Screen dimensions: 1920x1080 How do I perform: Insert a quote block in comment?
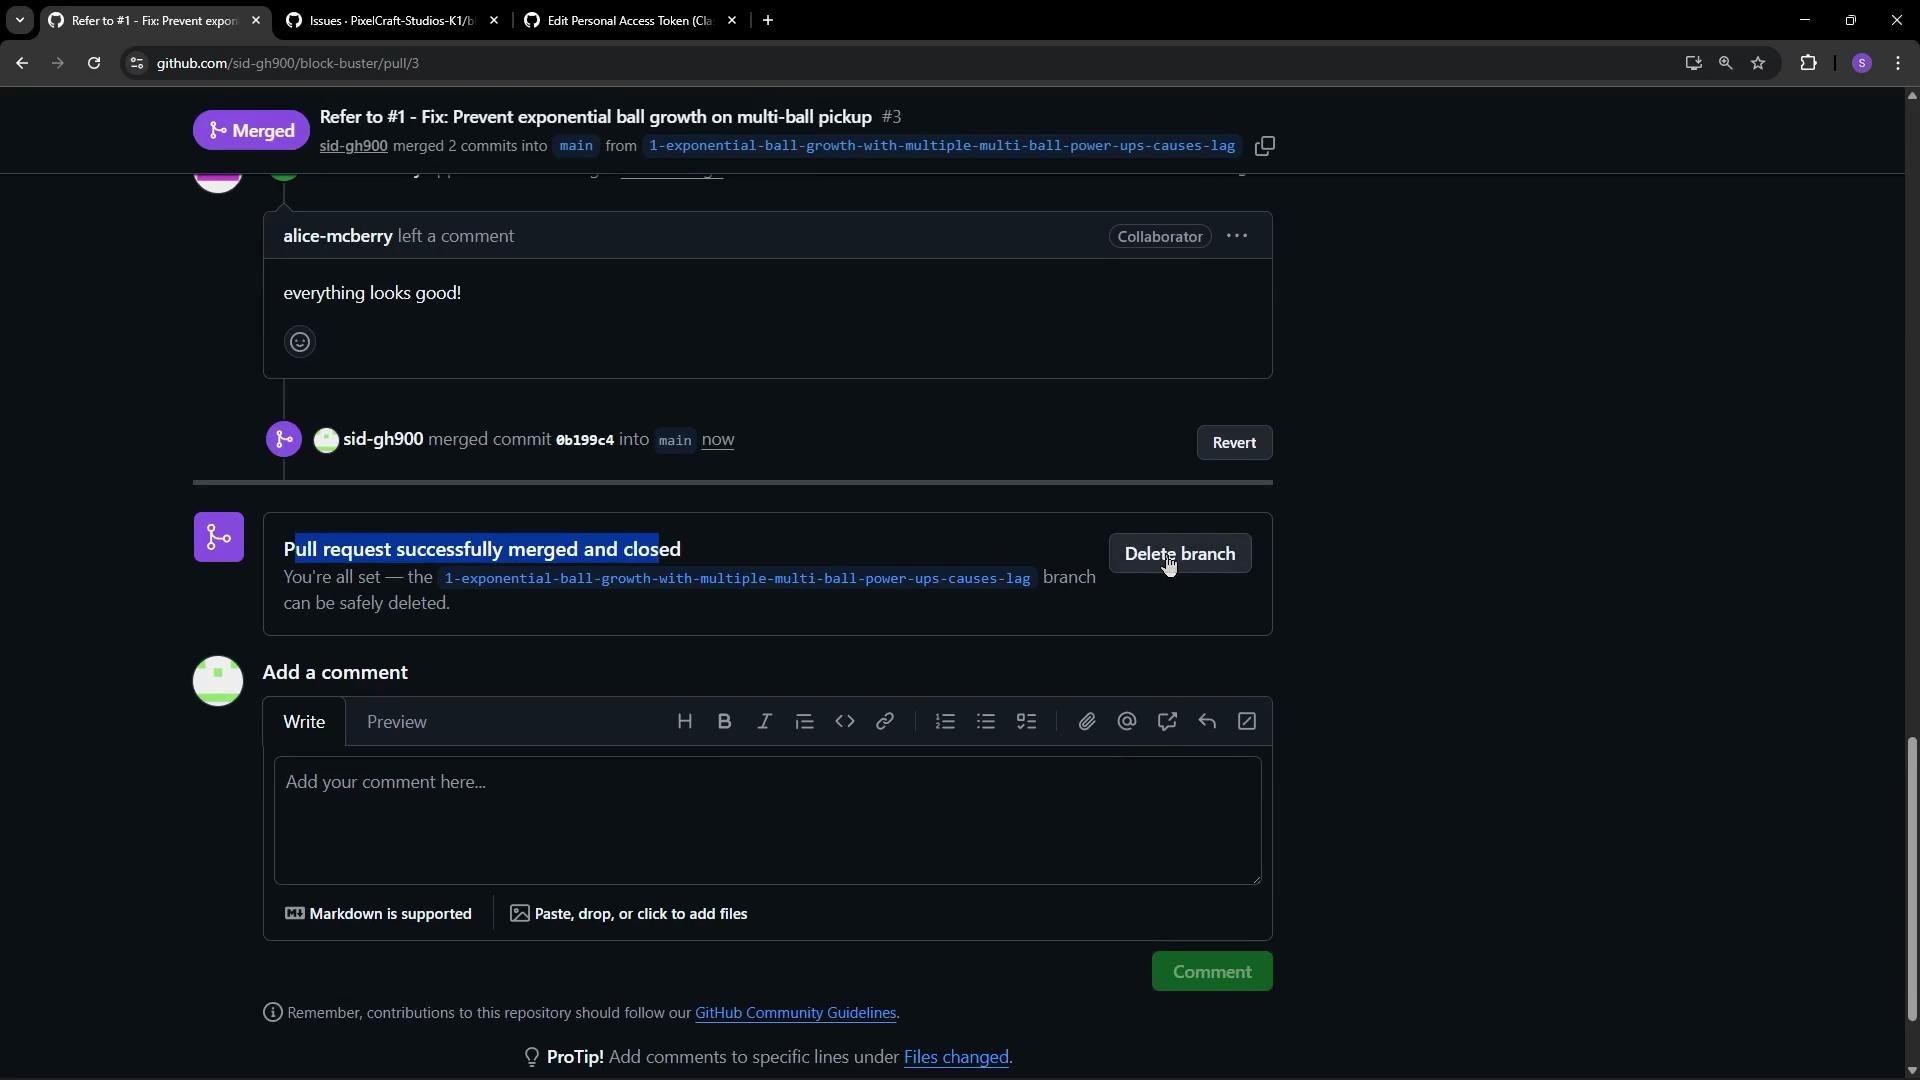coord(805,722)
